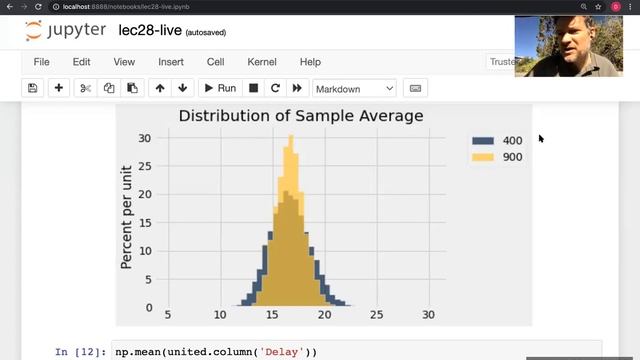Screen dimensions: 640x360
Task: Move selected cell down arrow
Action: (x=182, y=88)
